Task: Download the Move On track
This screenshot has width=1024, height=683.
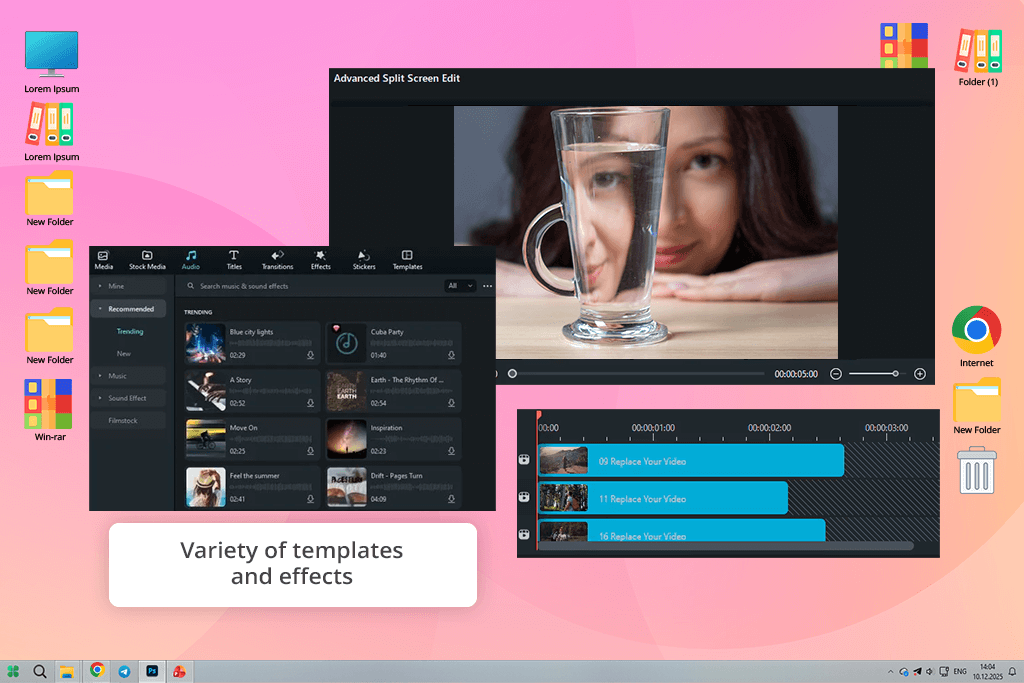Action: [310, 451]
